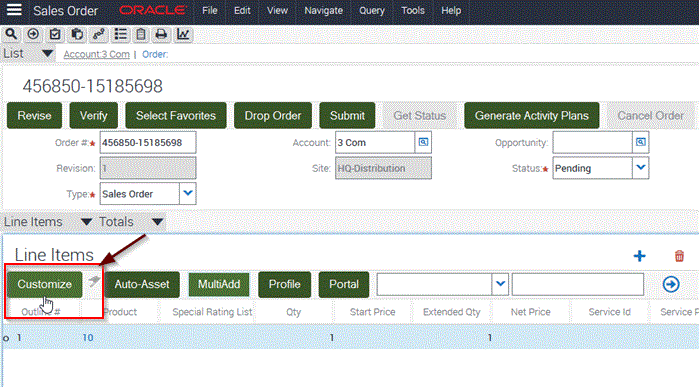Click the Generate Activity Plans button
This screenshot has height=387, width=699.
[x=531, y=115]
